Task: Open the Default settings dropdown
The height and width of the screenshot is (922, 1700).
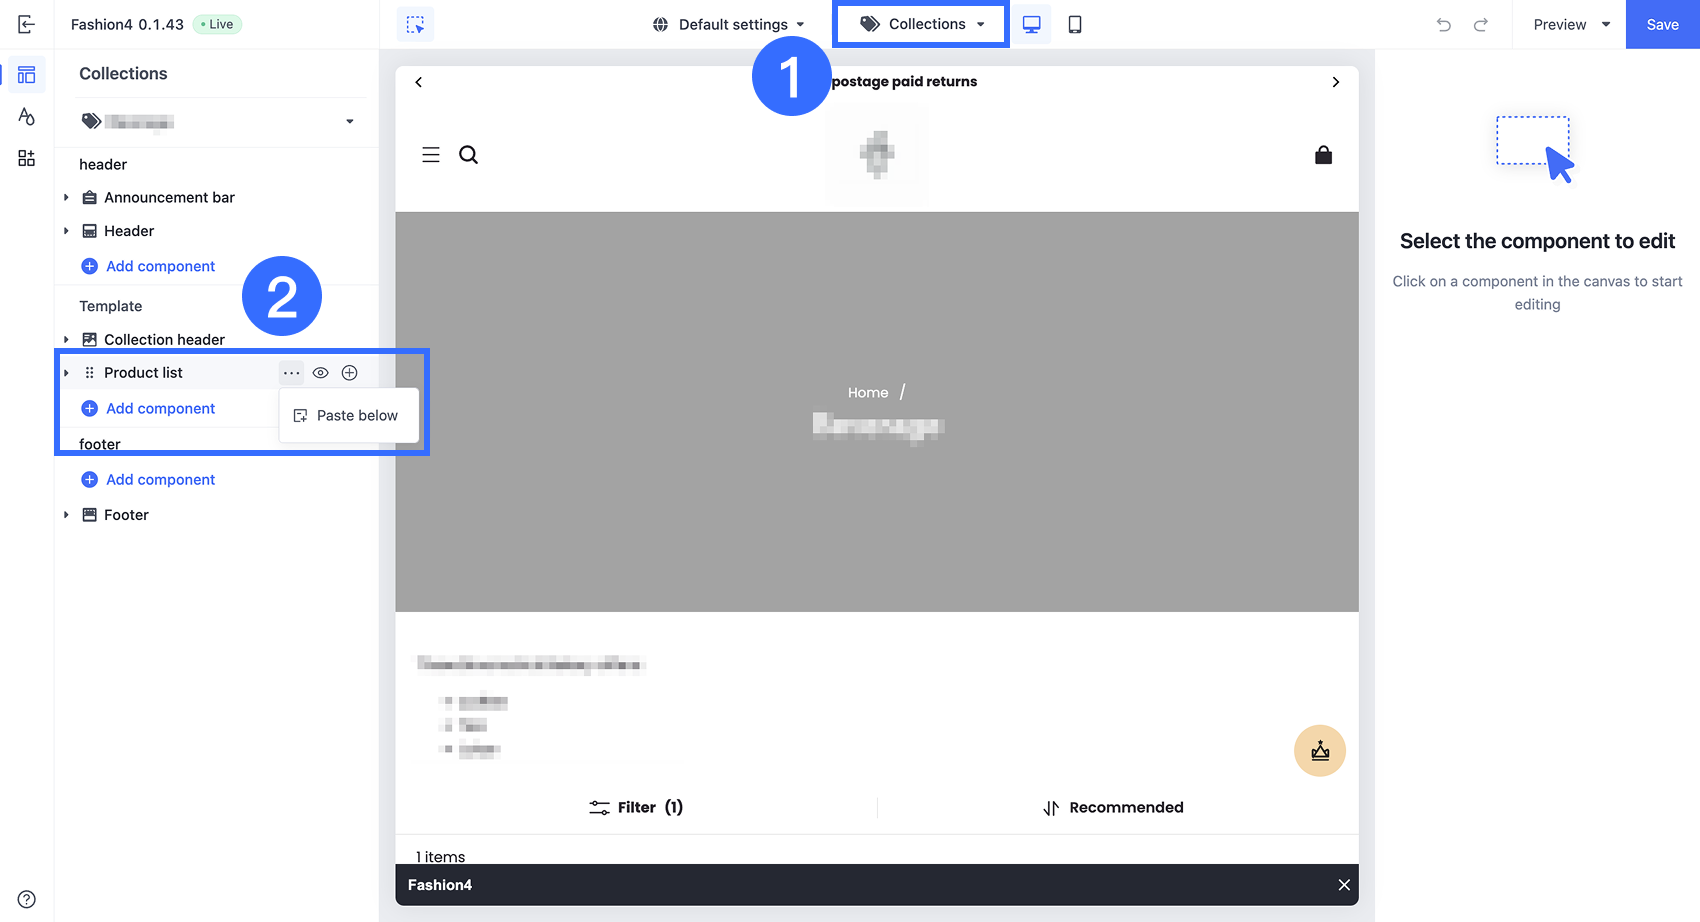Action: 728,24
